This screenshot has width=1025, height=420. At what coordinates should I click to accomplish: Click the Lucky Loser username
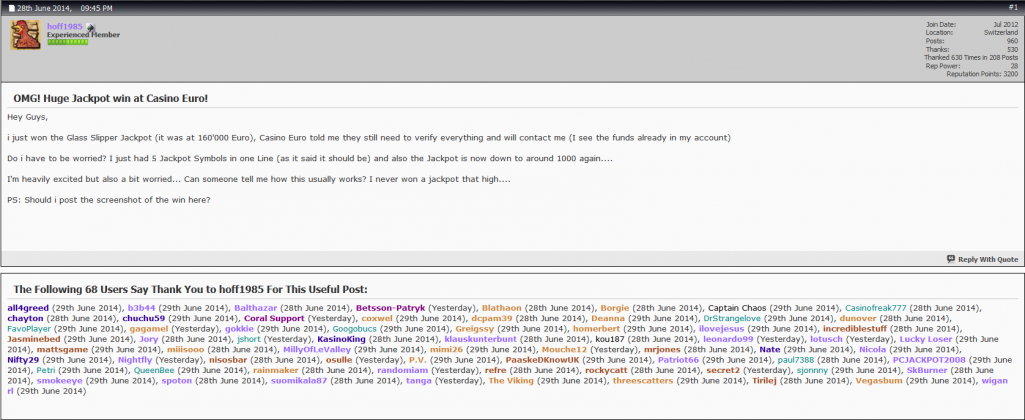[x=926, y=339]
